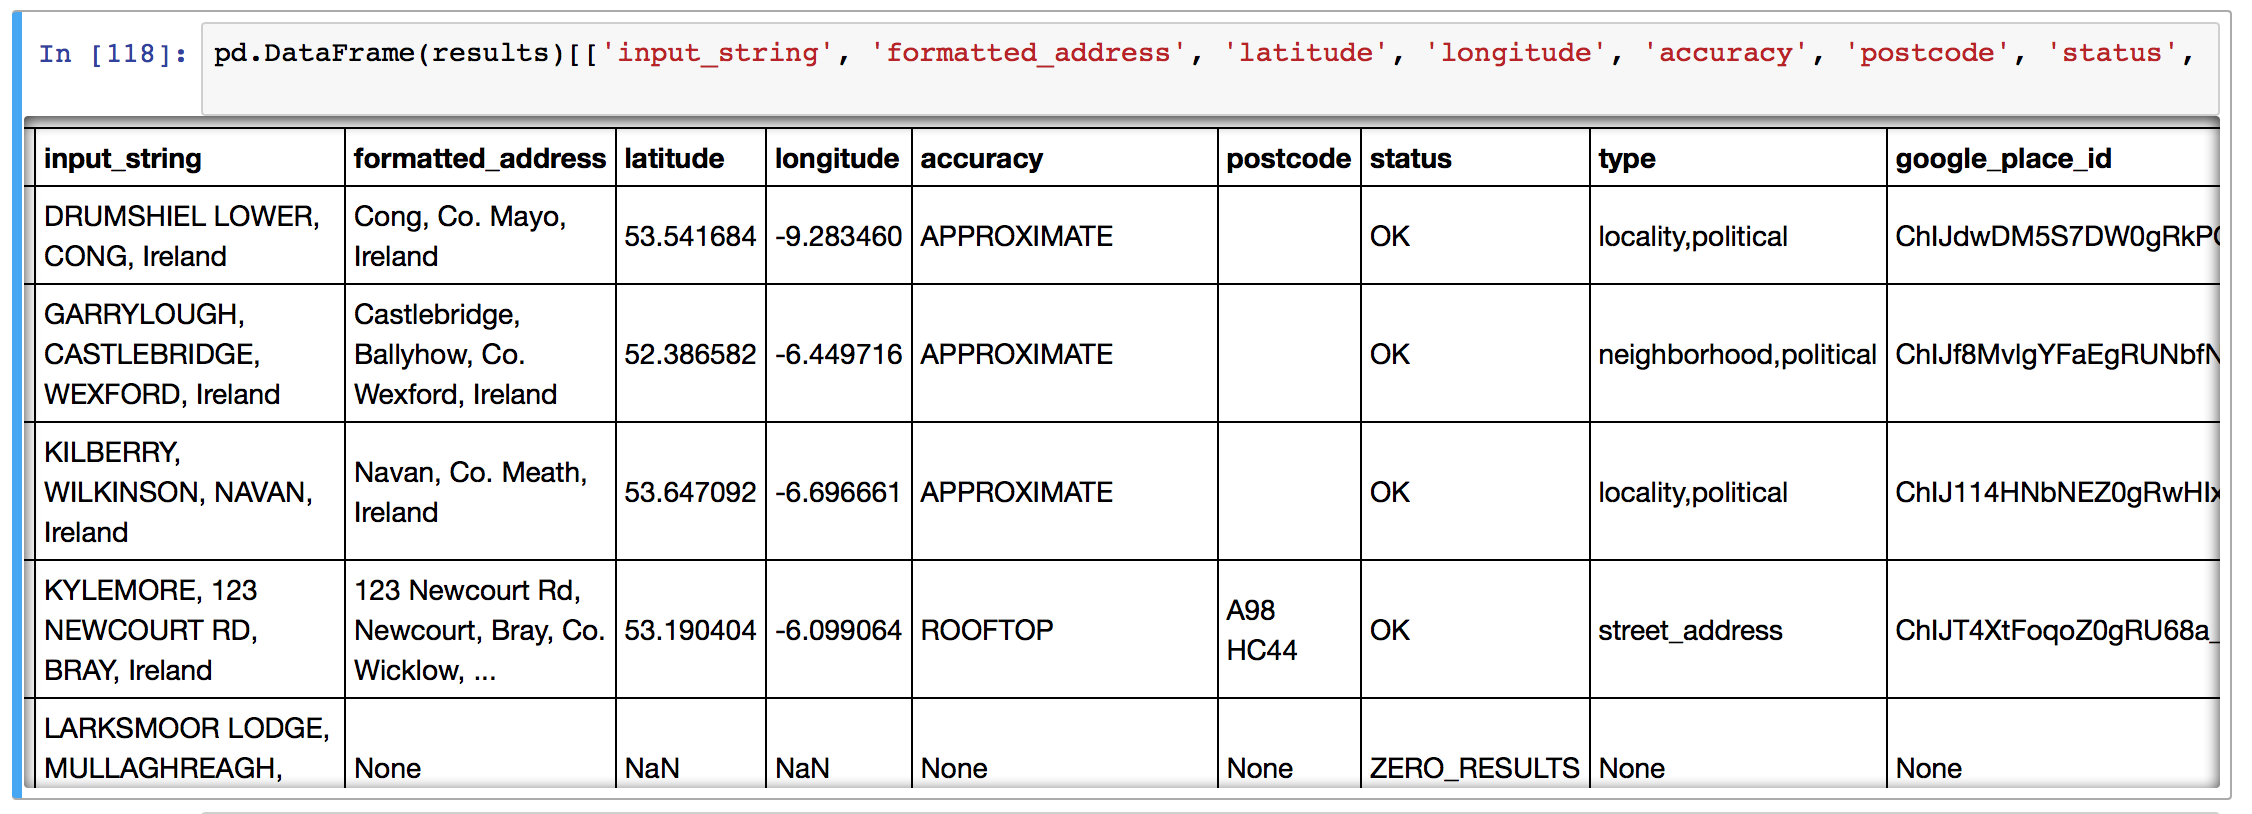Click the postcode column header

click(x=1288, y=158)
